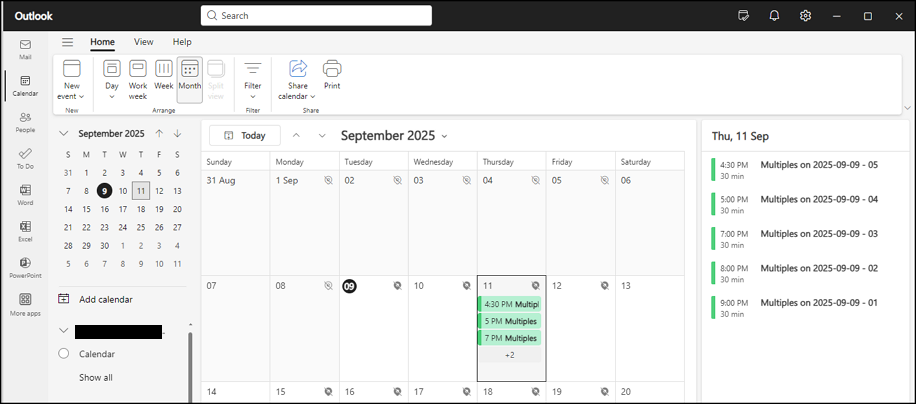
Task: Launch Excel from the sidebar
Action: tap(25, 231)
